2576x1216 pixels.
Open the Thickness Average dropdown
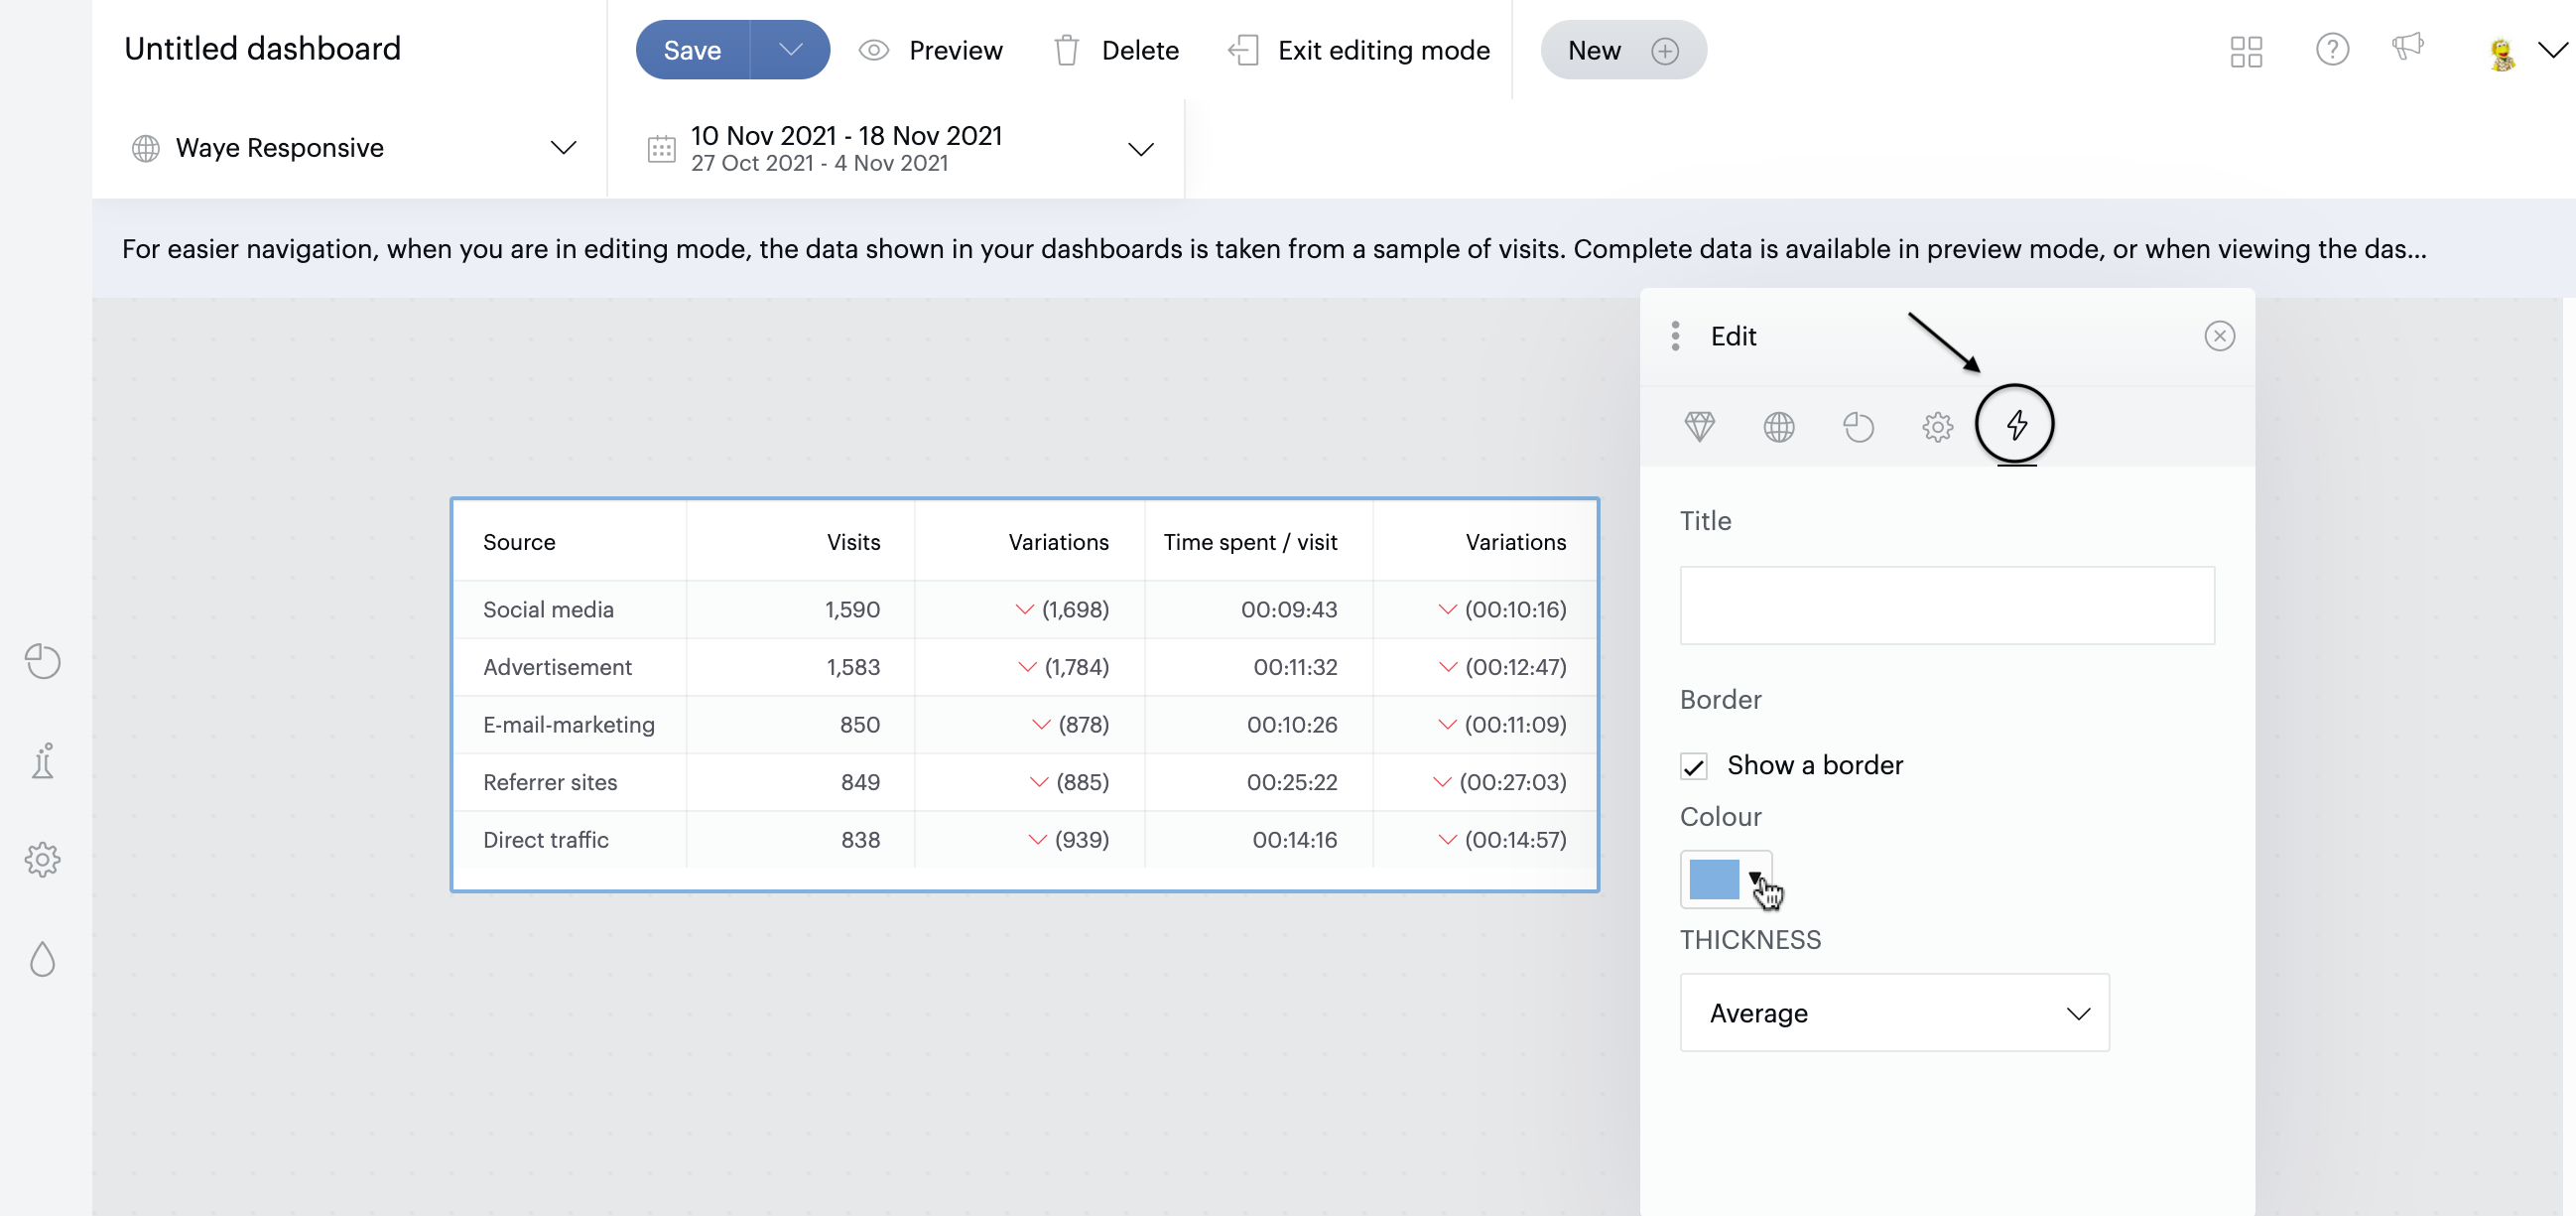coord(1893,1012)
